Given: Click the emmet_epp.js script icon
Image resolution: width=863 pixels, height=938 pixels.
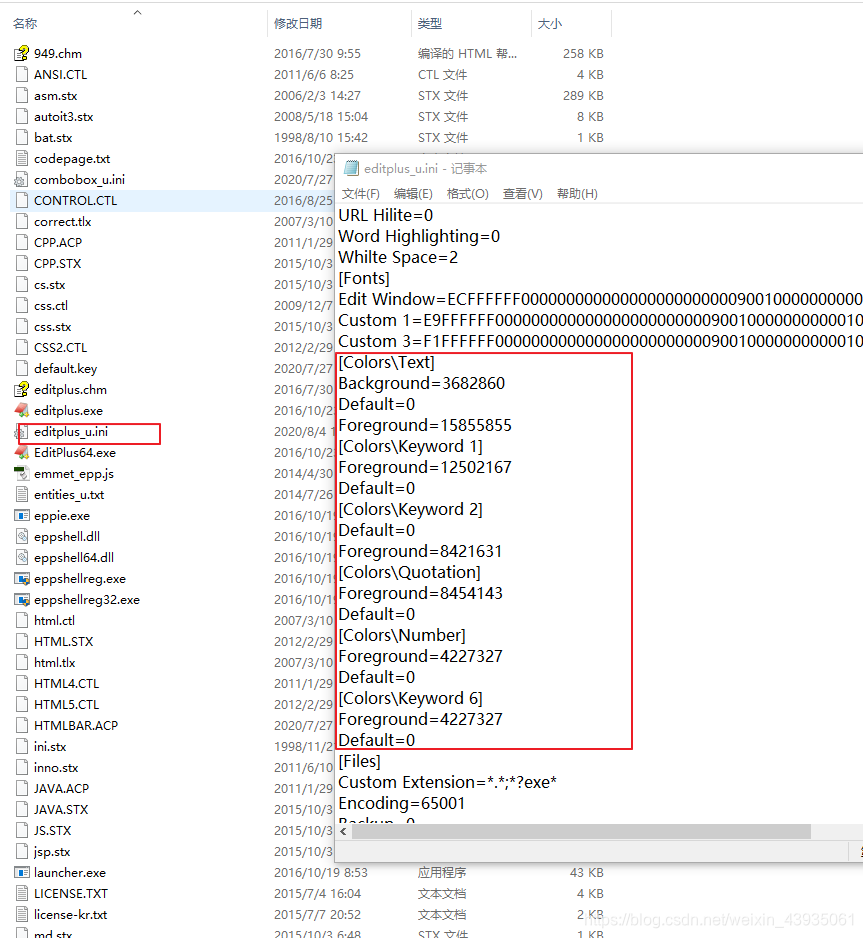Looking at the screenshot, I should 22,474.
